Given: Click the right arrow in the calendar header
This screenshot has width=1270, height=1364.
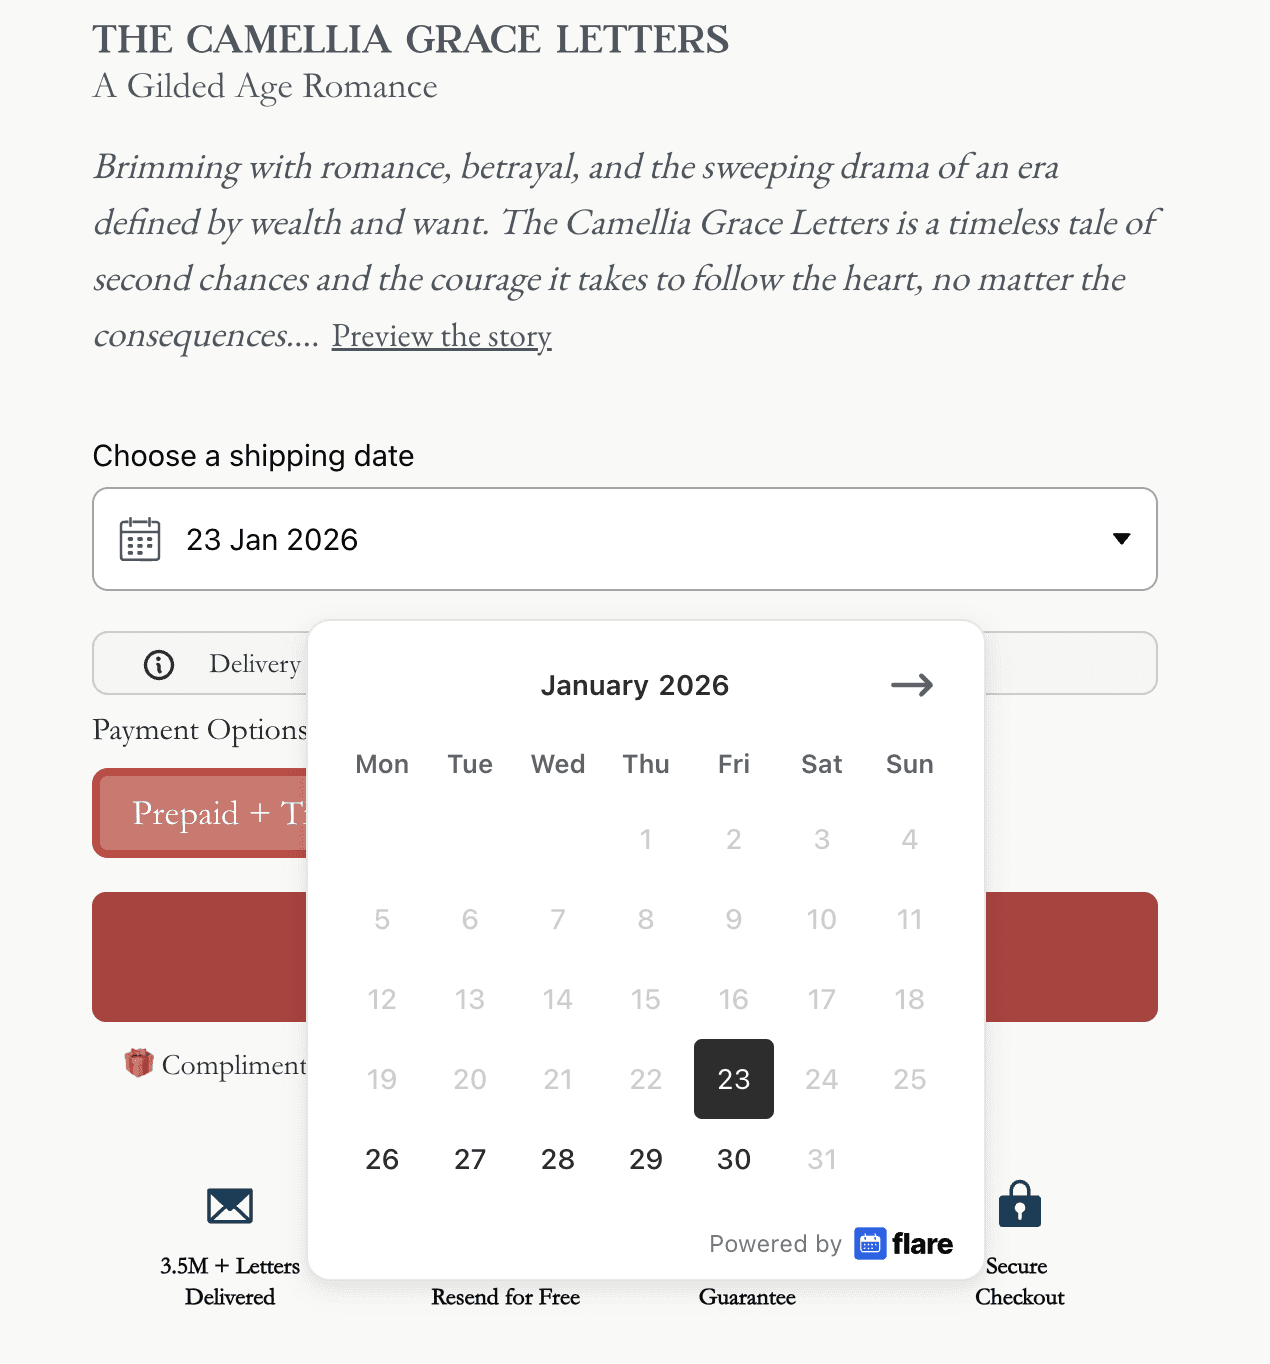Looking at the screenshot, I should point(910,685).
